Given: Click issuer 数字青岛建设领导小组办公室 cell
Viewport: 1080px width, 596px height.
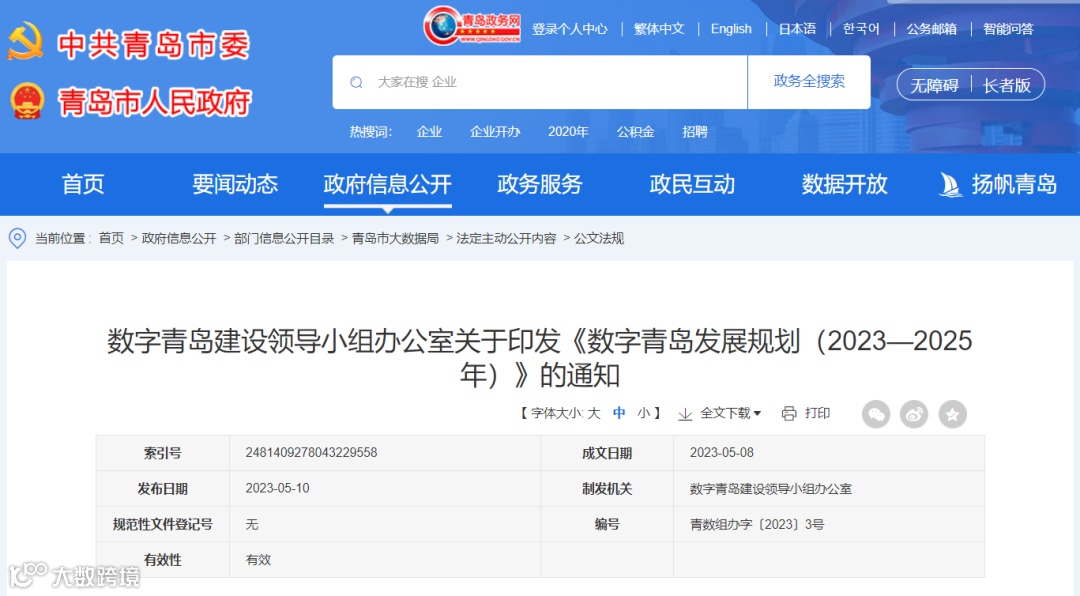Looking at the screenshot, I should (771, 489).
